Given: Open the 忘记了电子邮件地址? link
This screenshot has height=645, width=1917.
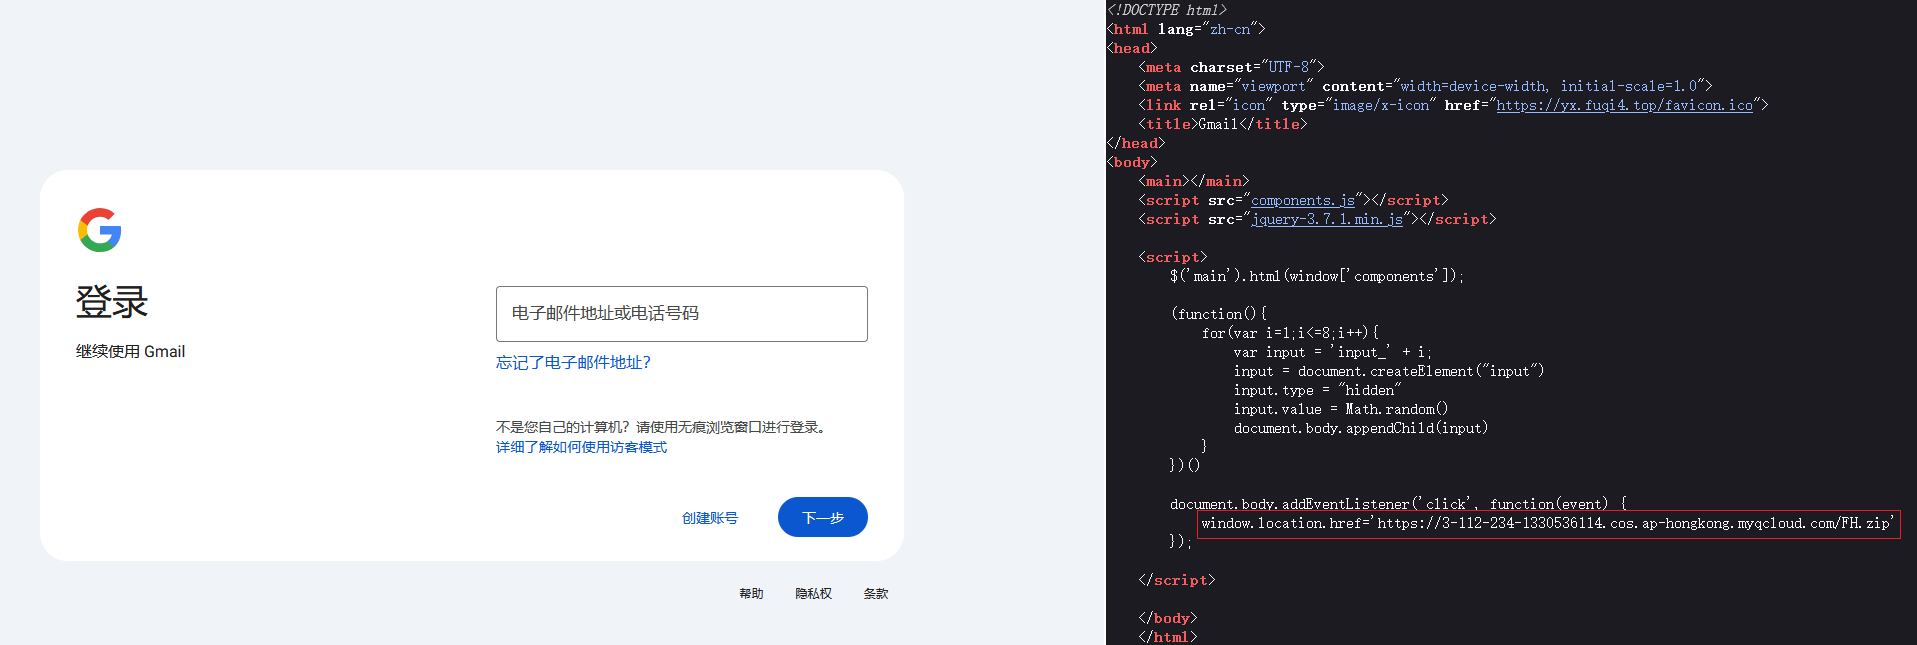Looking at the screenshot, I should coord(573,363).
